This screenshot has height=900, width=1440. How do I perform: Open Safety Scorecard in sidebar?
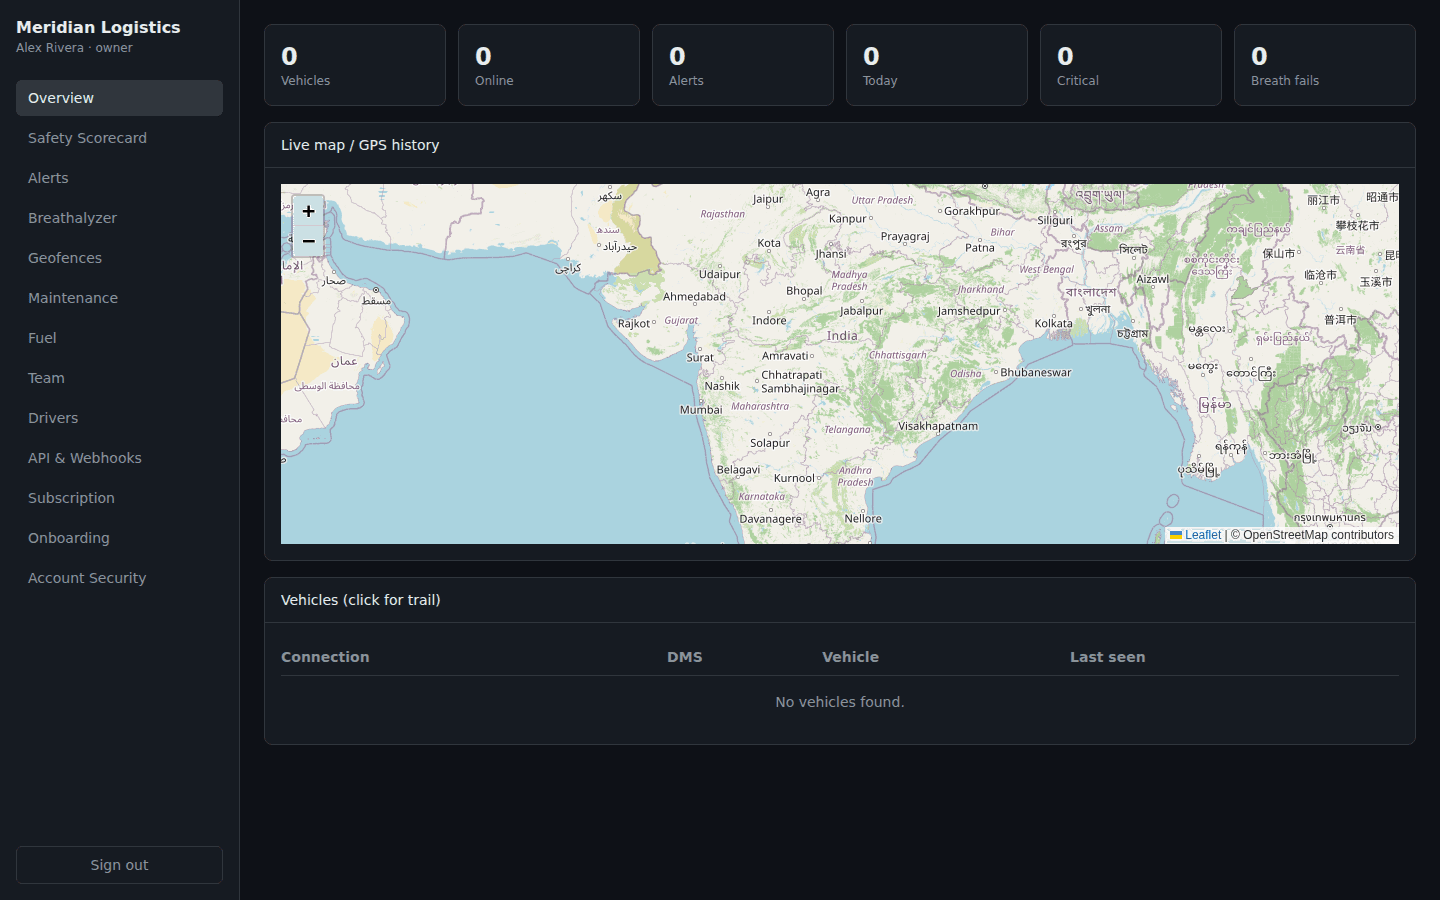tap(119, 138)
